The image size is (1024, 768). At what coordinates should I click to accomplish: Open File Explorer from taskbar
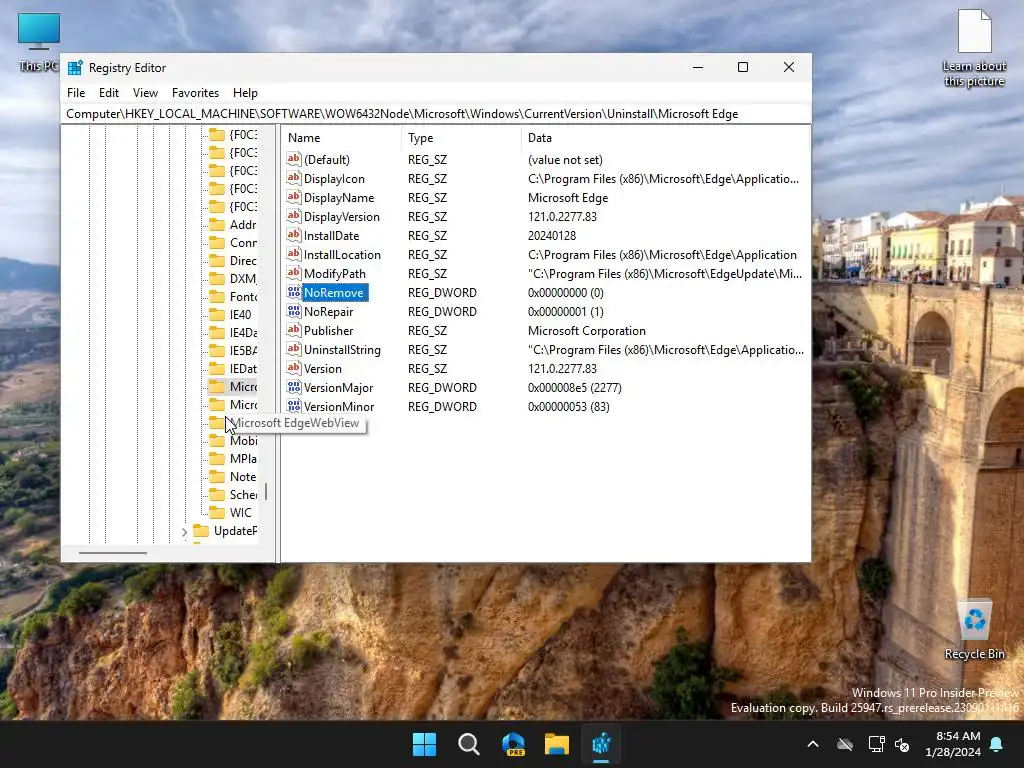(557, 744)
